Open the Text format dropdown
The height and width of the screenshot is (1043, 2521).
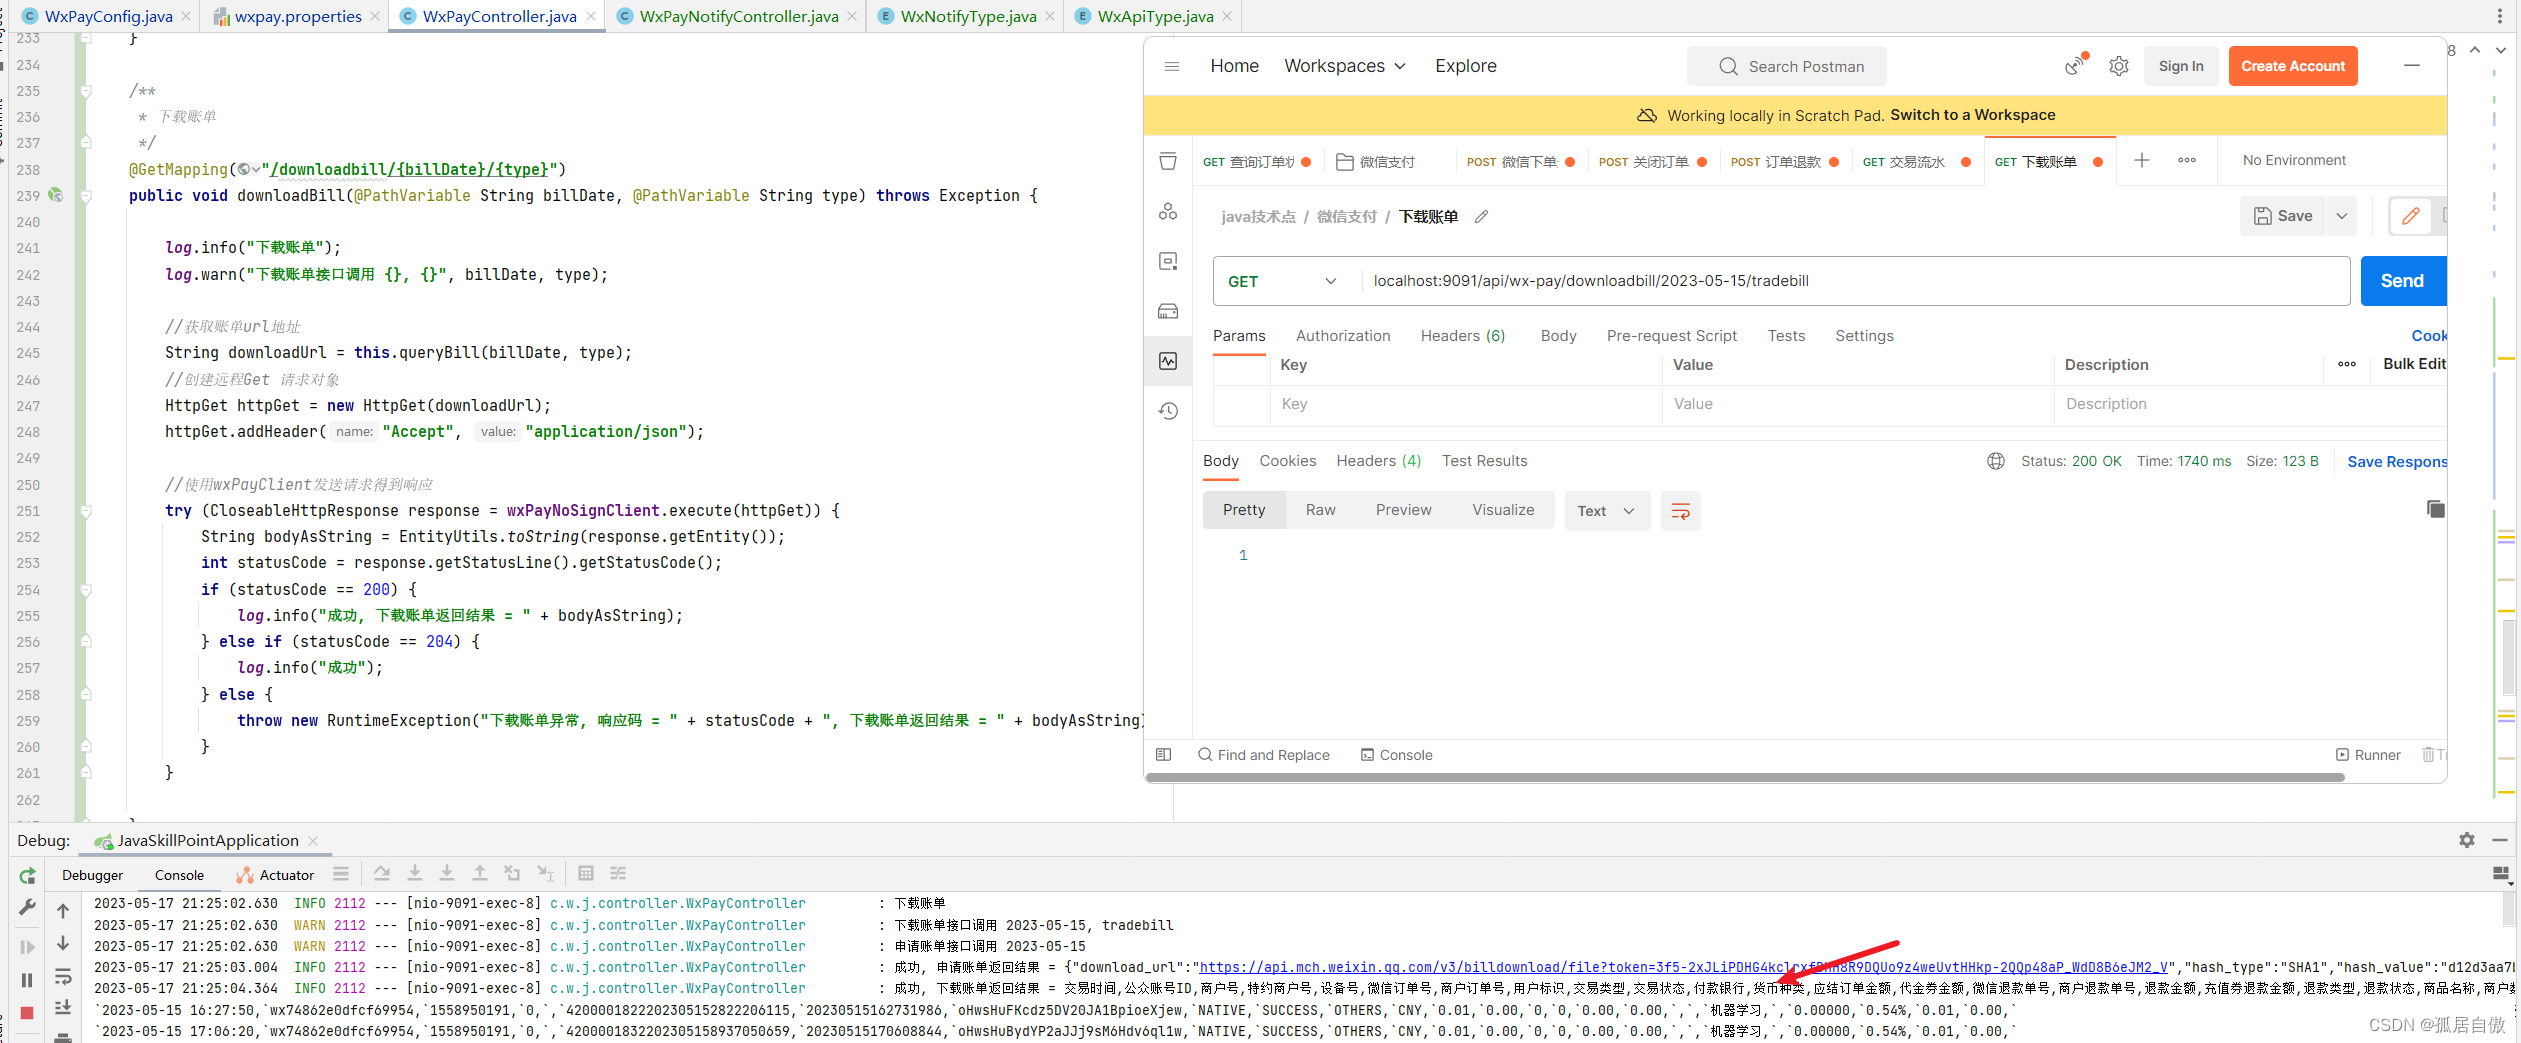[1606, 511]
